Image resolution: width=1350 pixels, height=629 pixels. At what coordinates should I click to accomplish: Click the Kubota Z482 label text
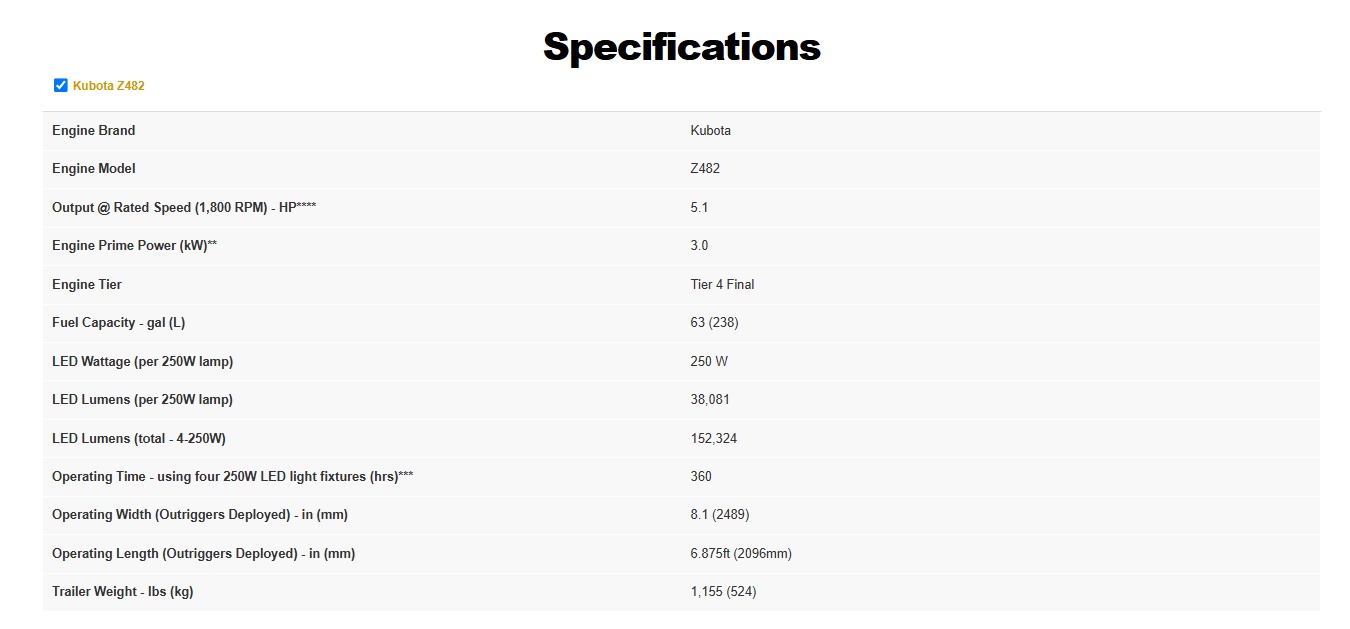click(x=109, y=86)
